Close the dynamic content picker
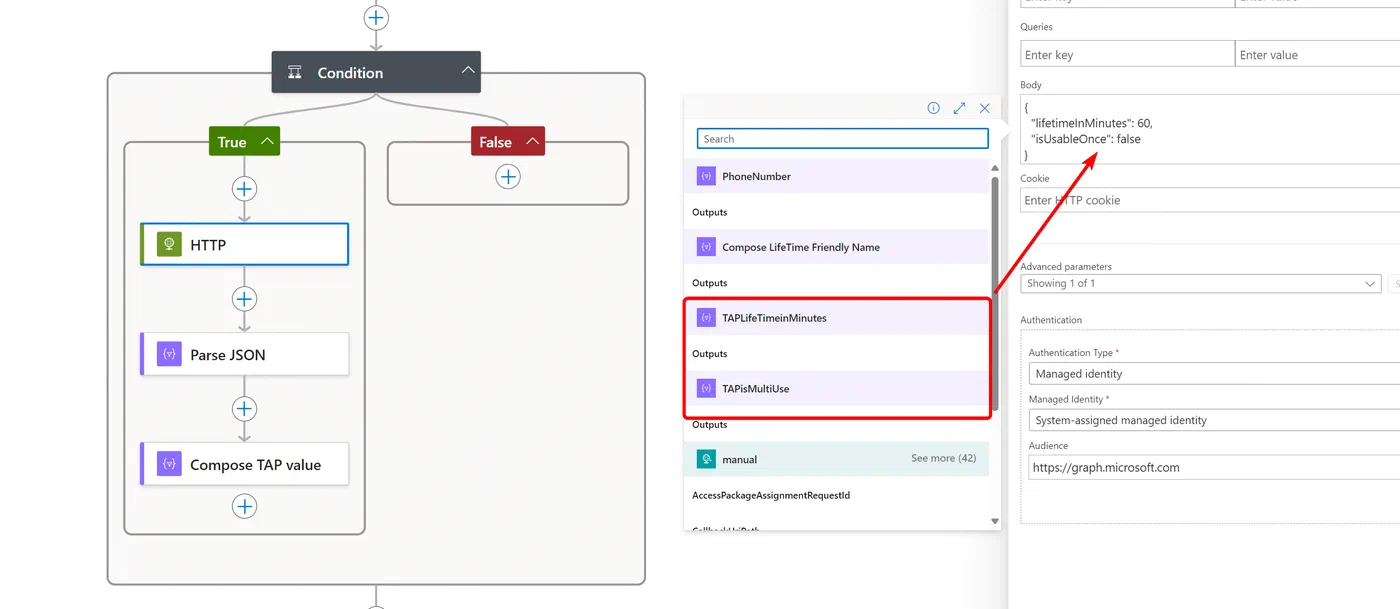 click(x=985, y=108)
